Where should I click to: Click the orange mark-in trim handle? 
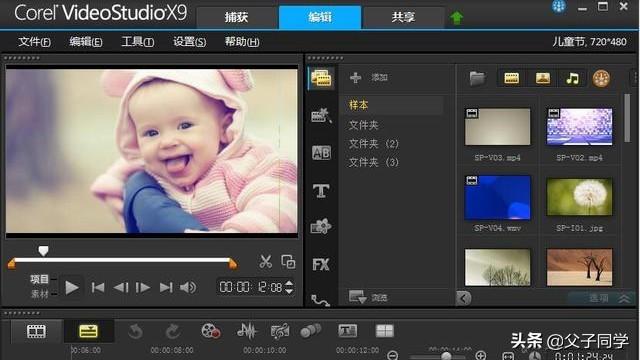(11, 264)
